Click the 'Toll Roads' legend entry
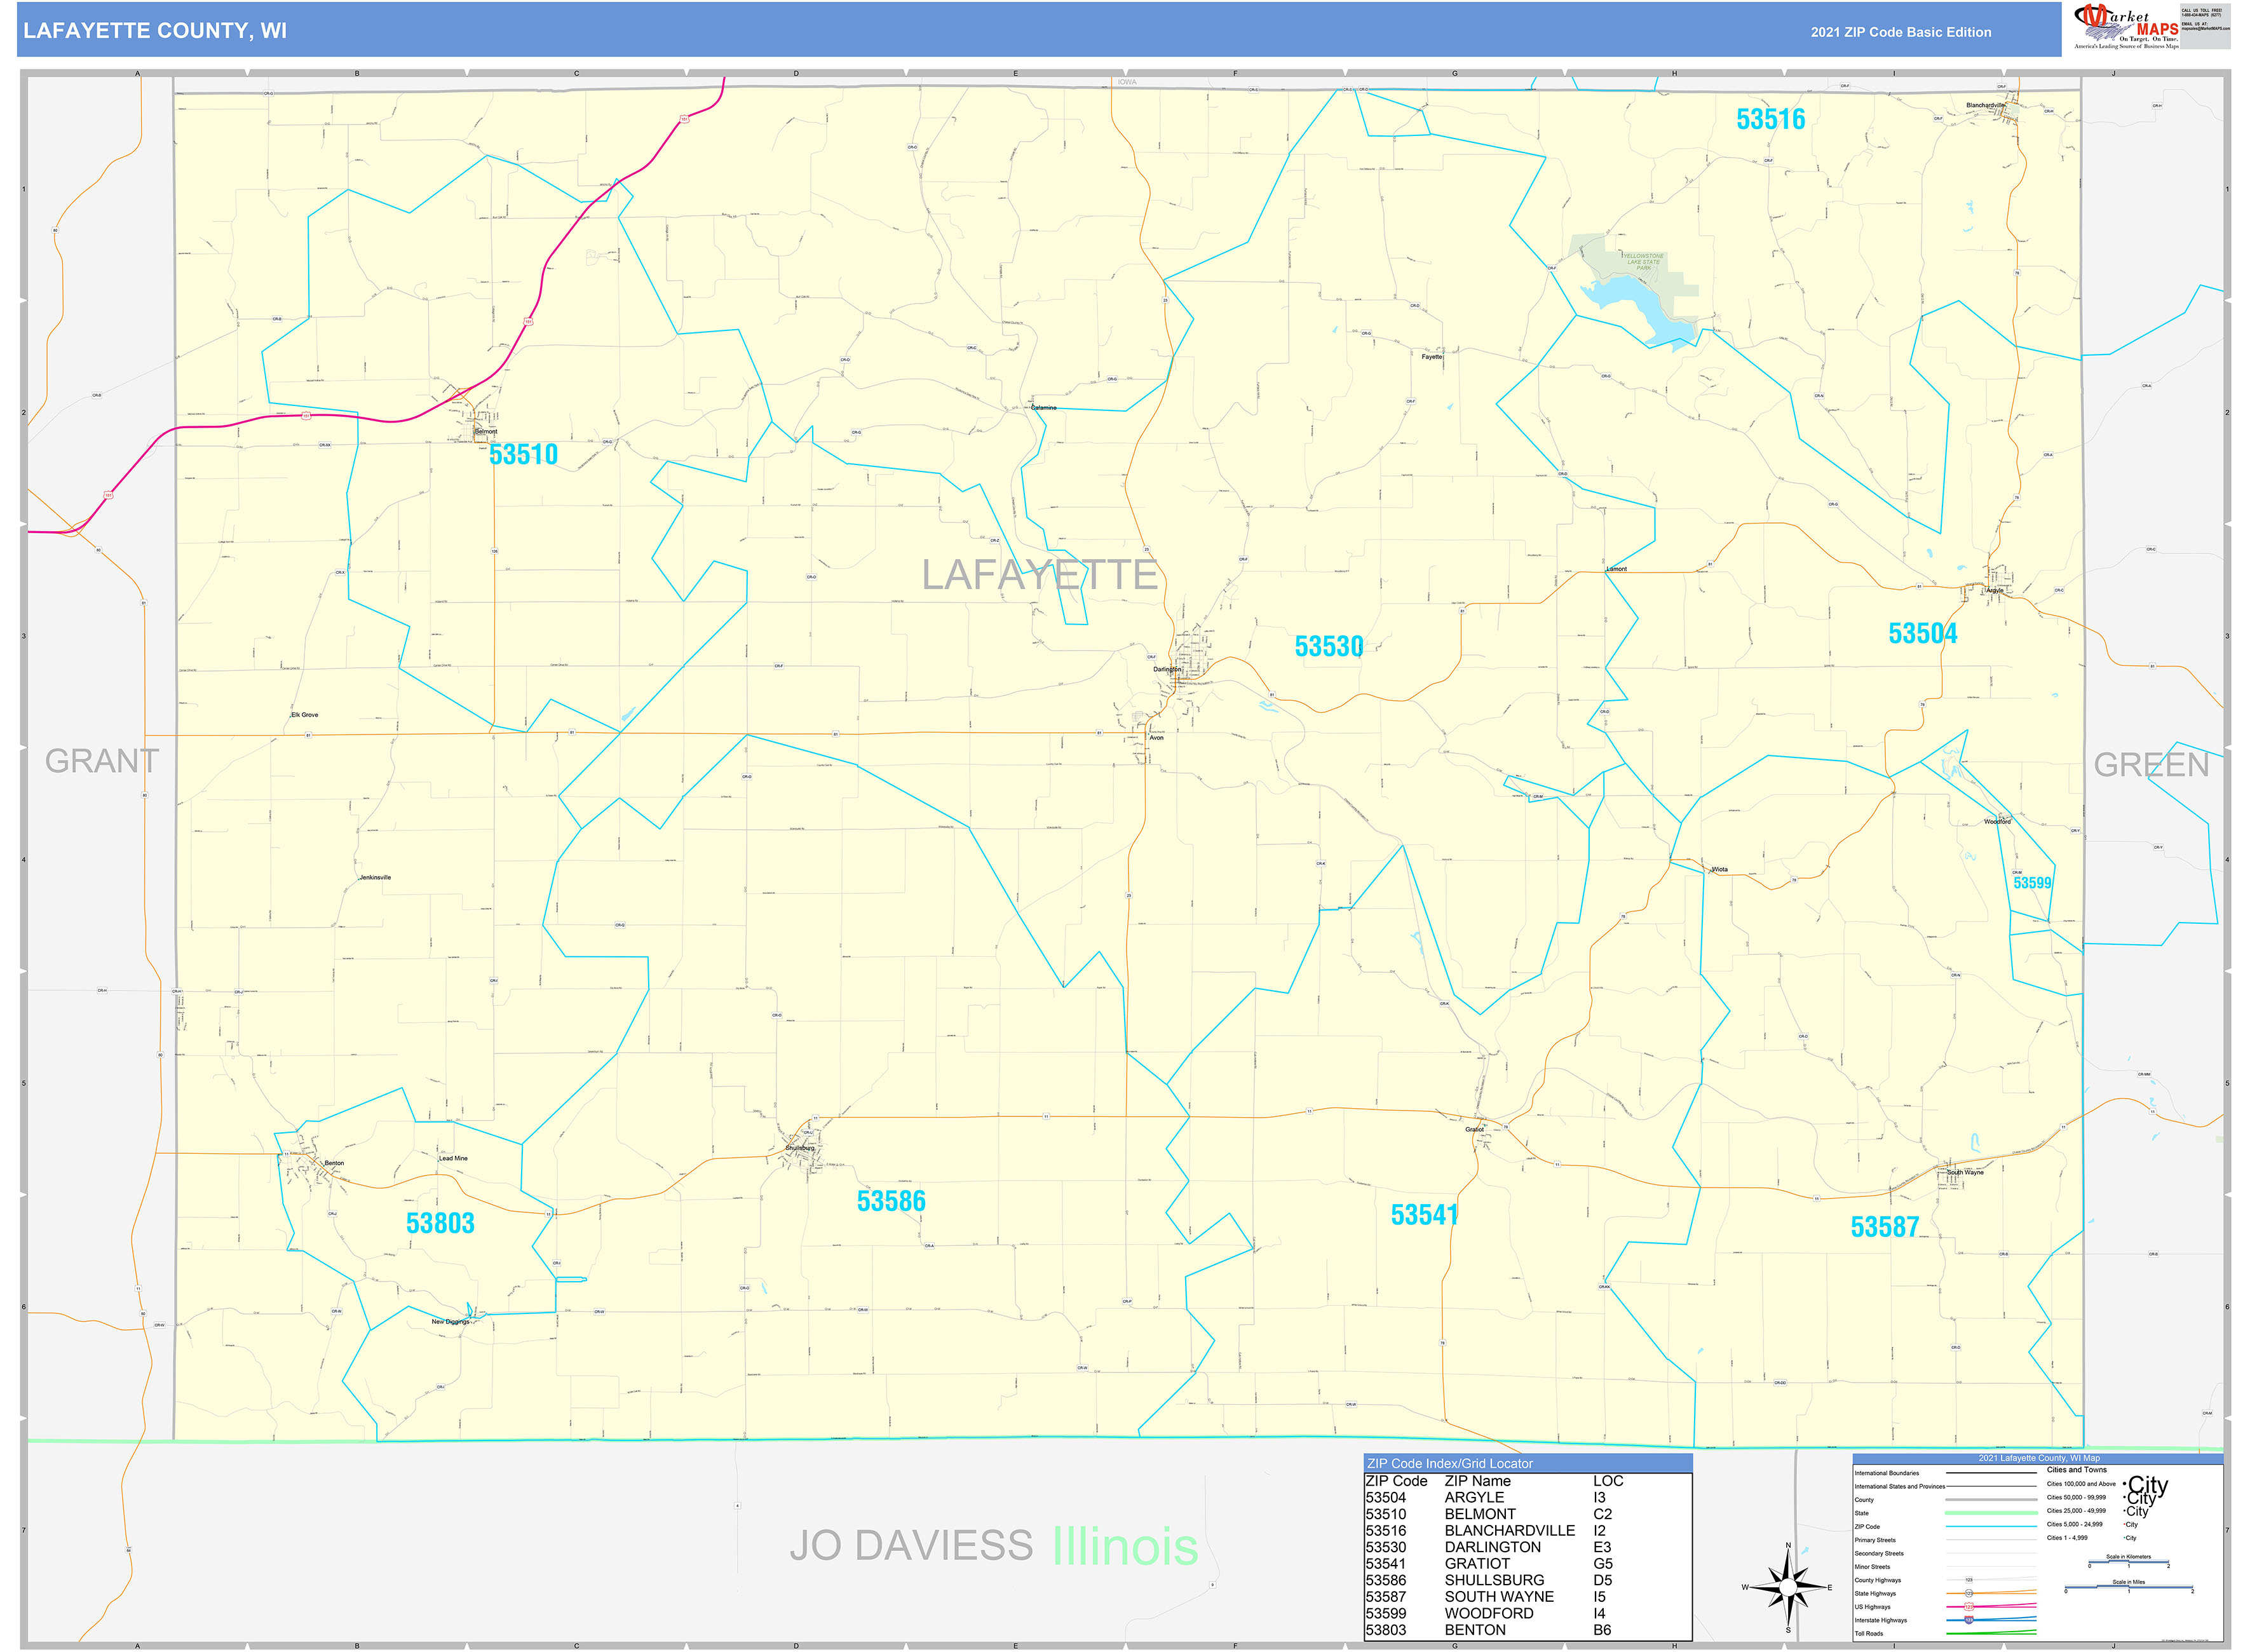This screenshot has width=2250, height=1652. click(x=1868, y=1634)
